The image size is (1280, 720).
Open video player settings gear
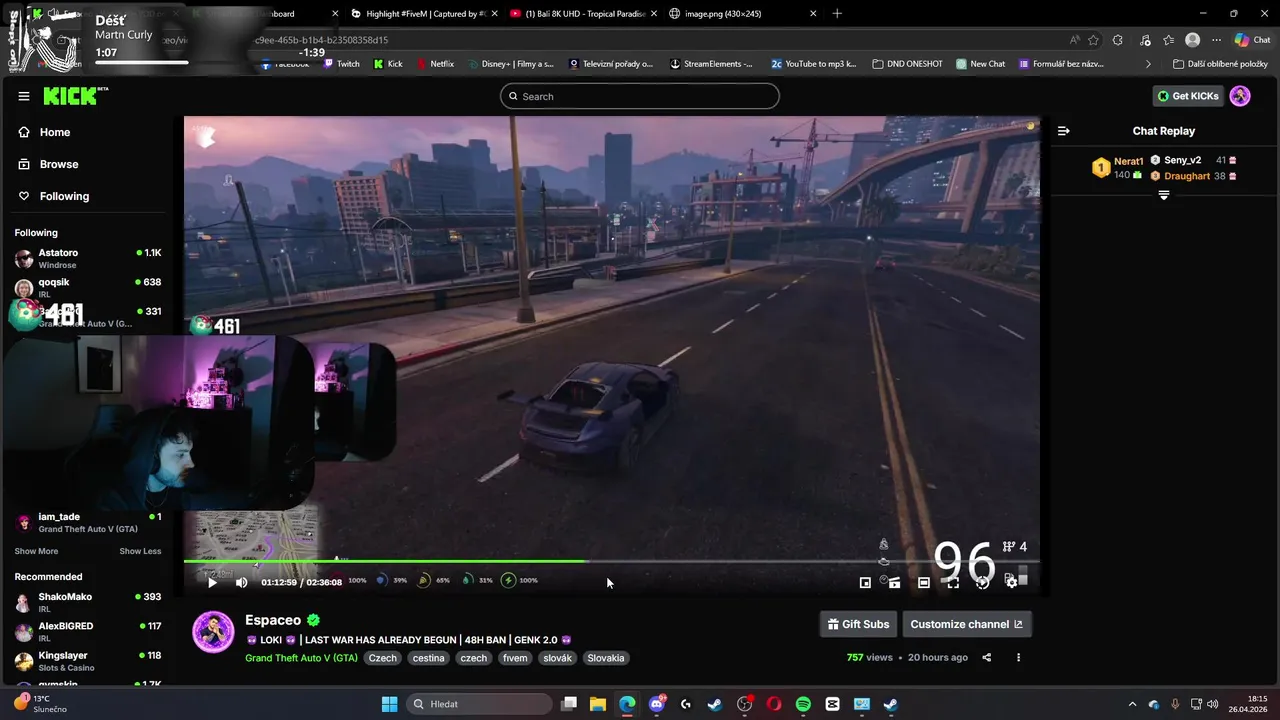point(1011,582)
